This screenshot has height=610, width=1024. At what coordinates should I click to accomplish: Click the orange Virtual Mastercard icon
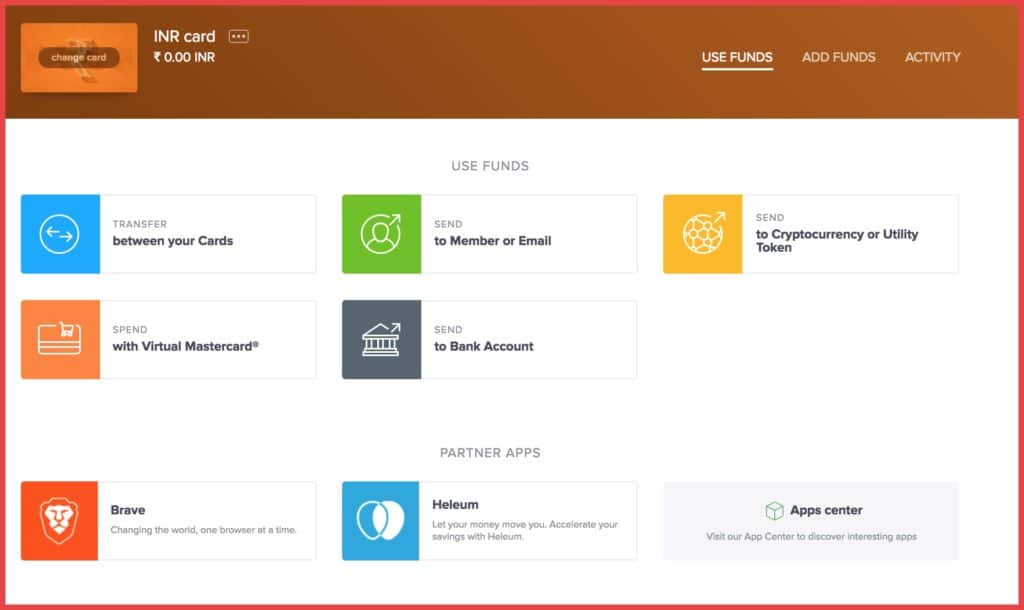coord(60,340)
